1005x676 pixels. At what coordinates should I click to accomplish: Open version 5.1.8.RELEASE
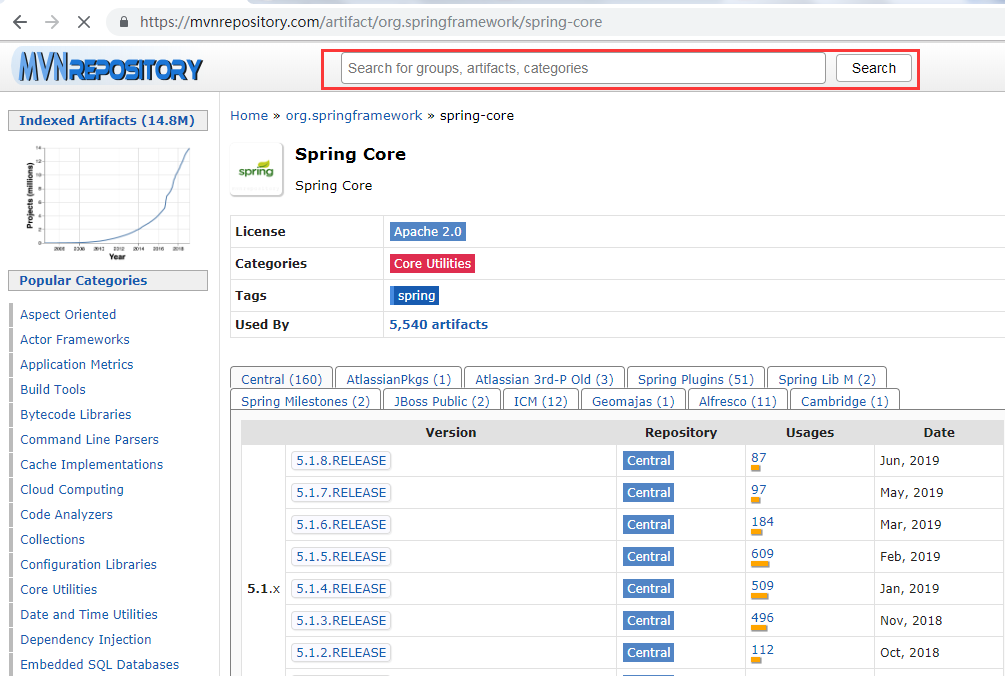(x=341, y=461)
